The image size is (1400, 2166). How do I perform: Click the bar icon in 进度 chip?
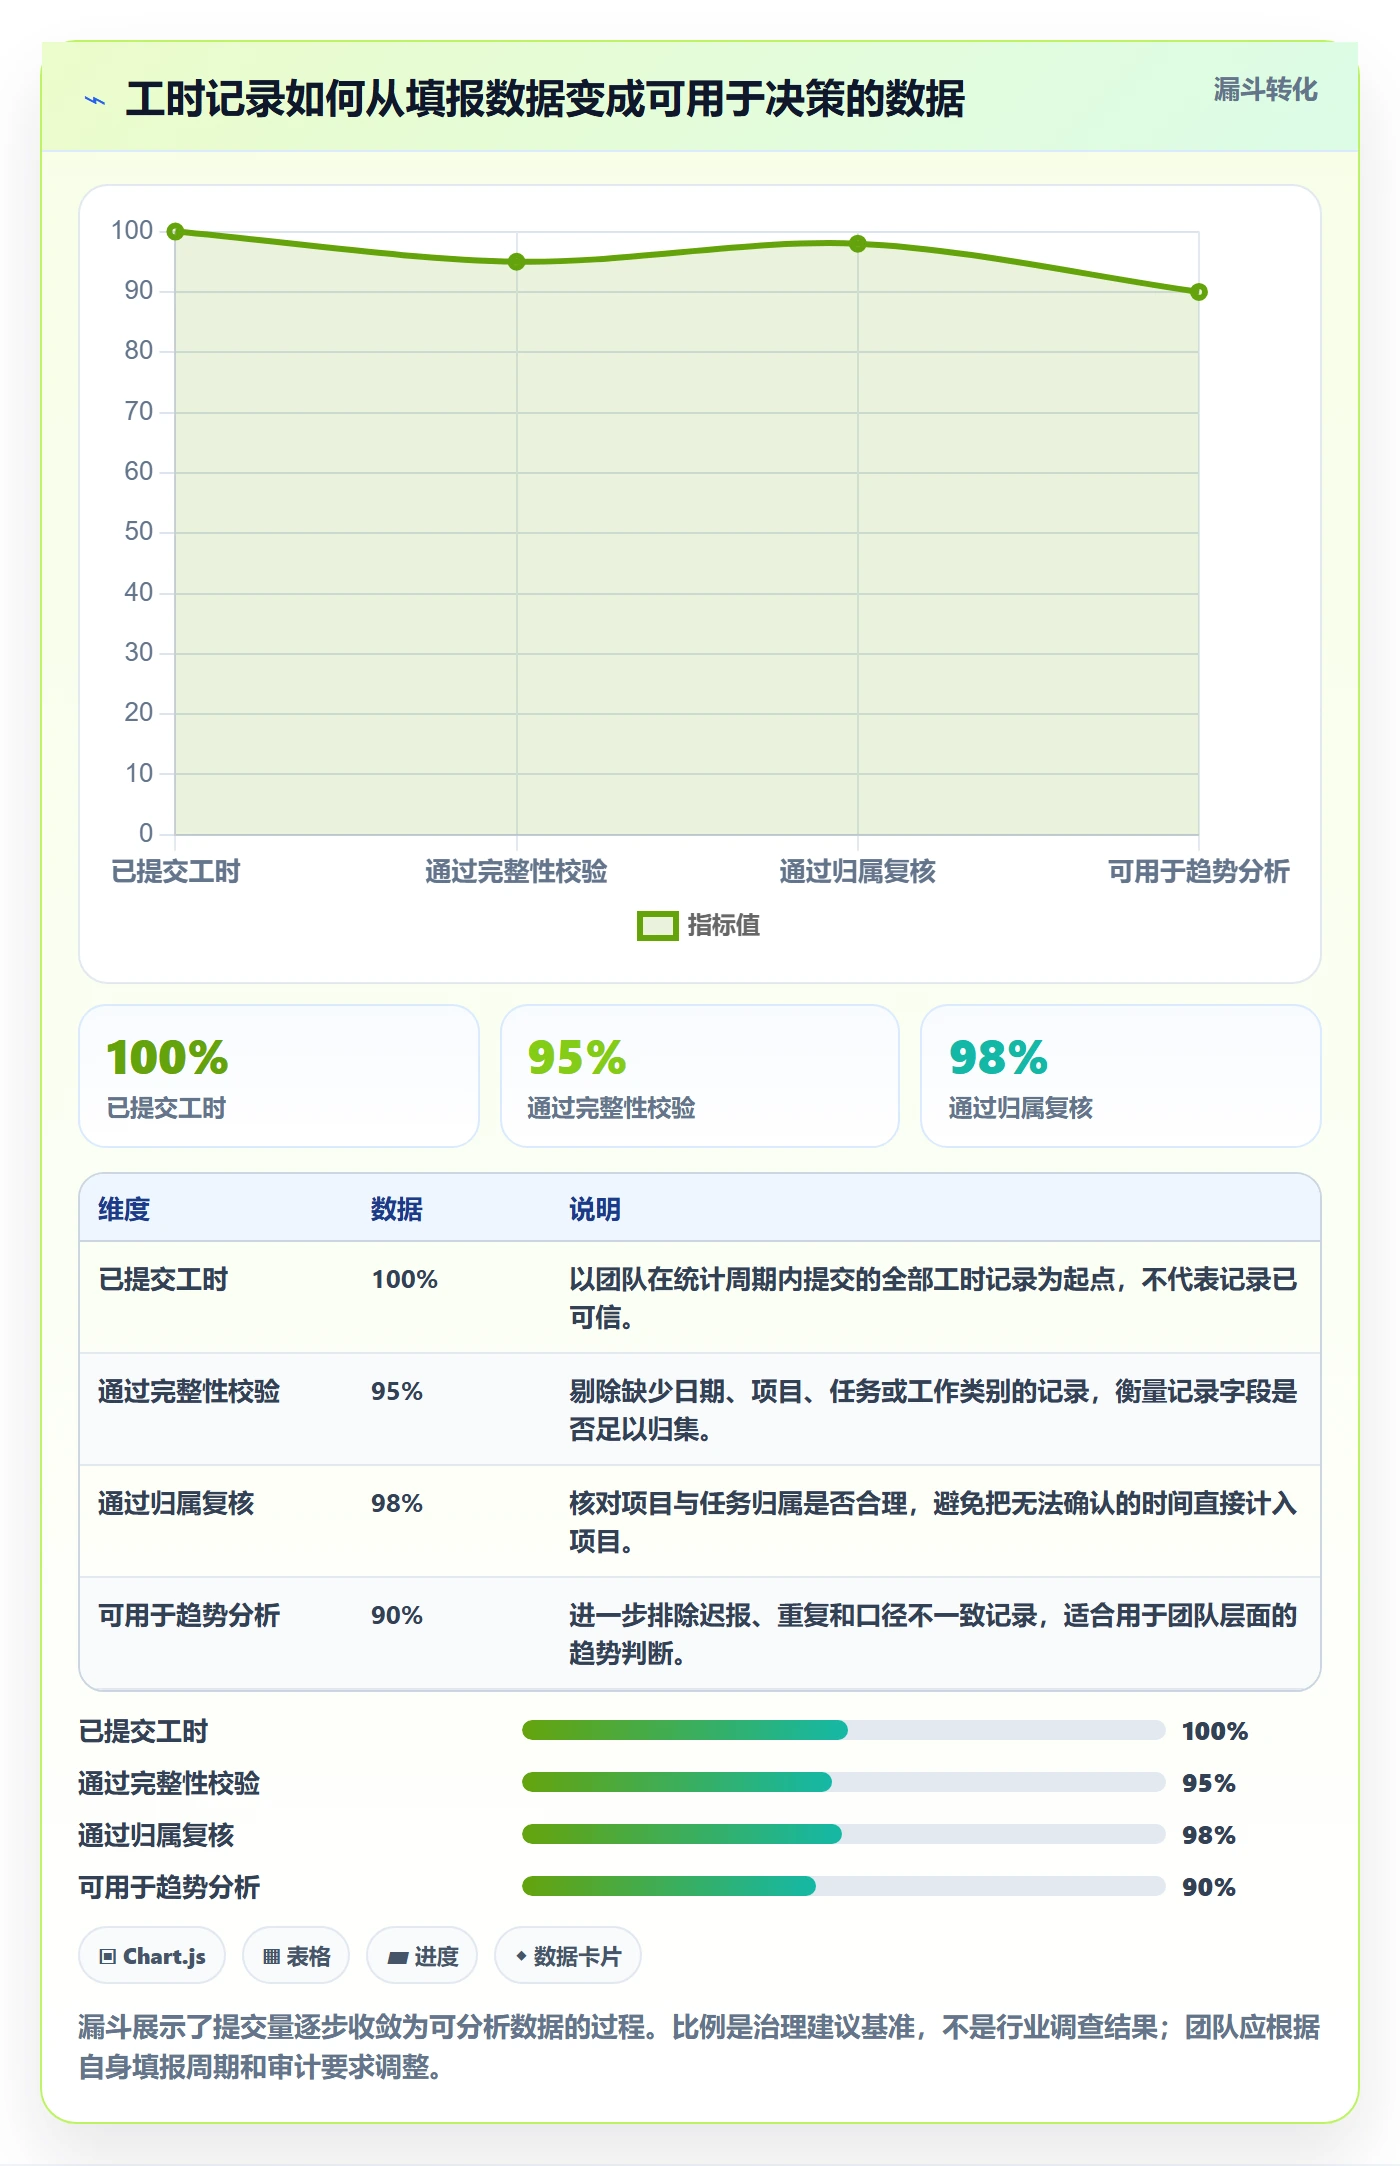398,1958
